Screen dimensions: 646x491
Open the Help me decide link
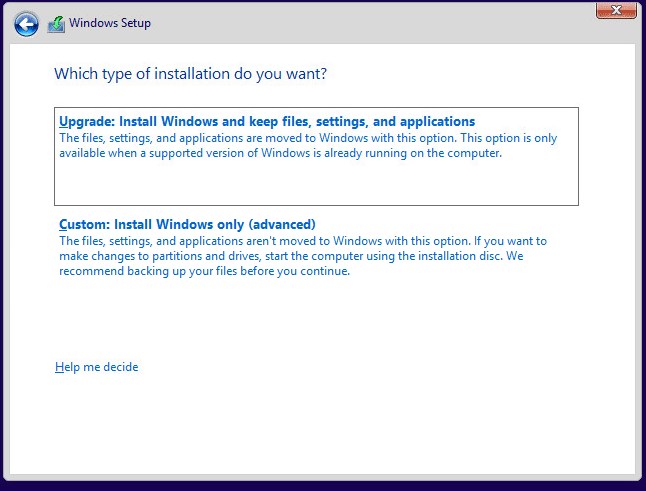(x=96, y=367)
